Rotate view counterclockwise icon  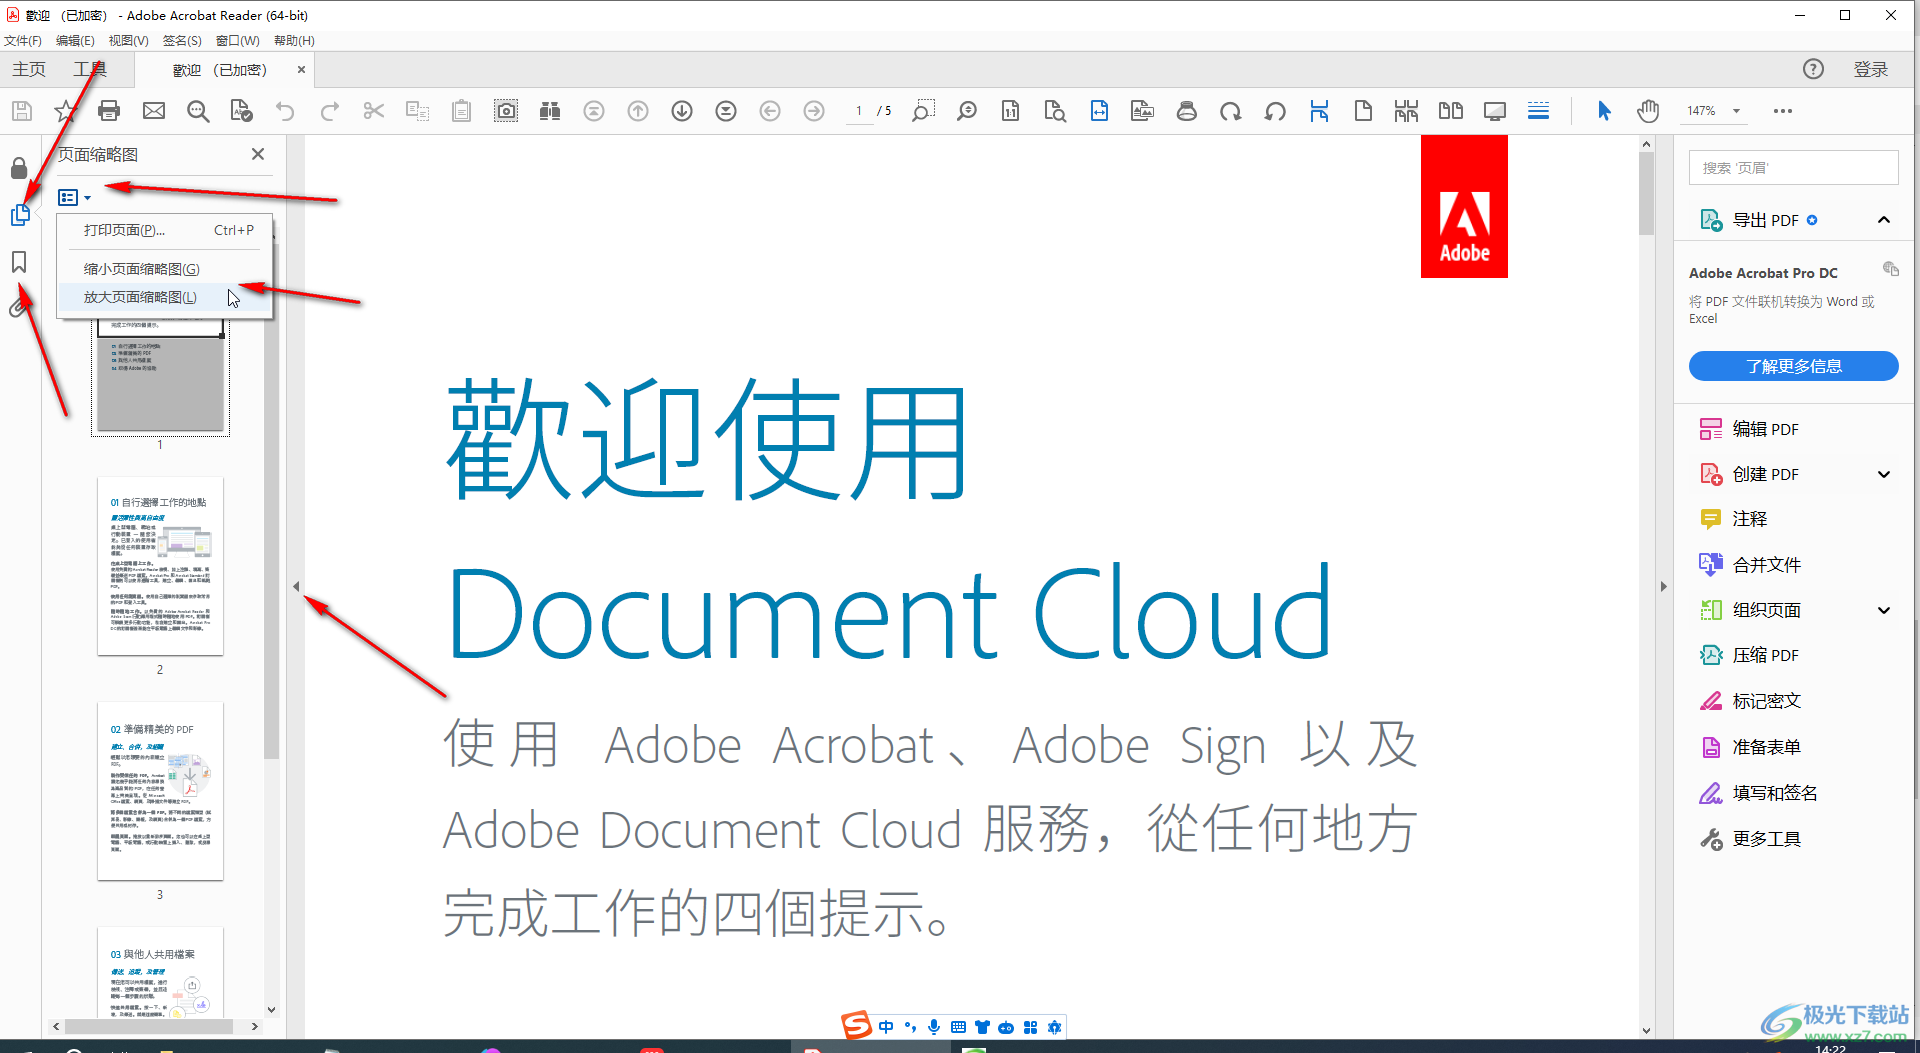1275,111
